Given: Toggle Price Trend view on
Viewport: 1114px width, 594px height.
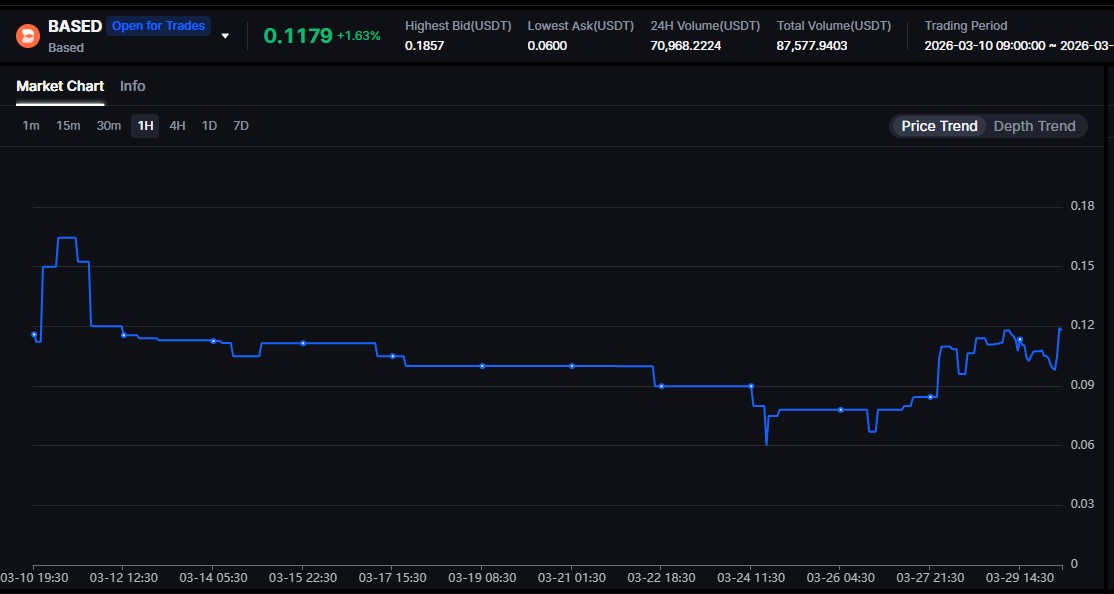Looking at the screenshot, I should click(x=937, y=125).
